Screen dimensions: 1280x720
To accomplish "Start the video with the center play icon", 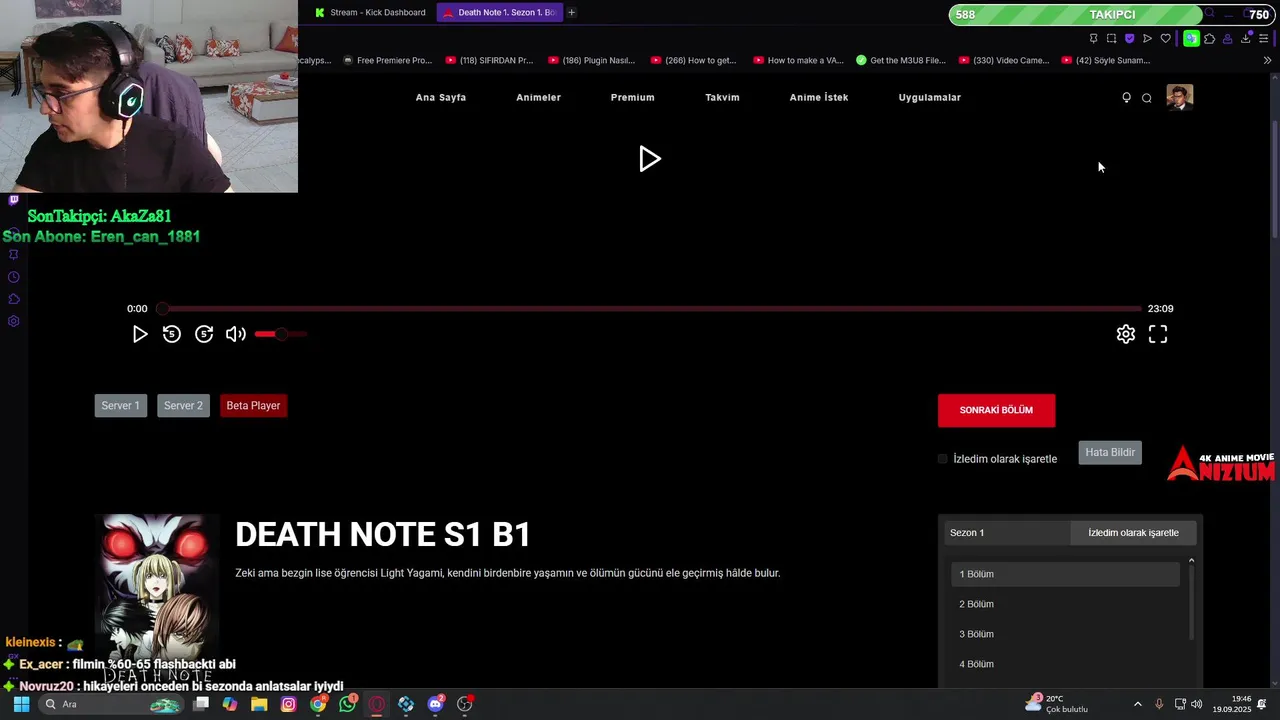I will [x=650, y=159].
